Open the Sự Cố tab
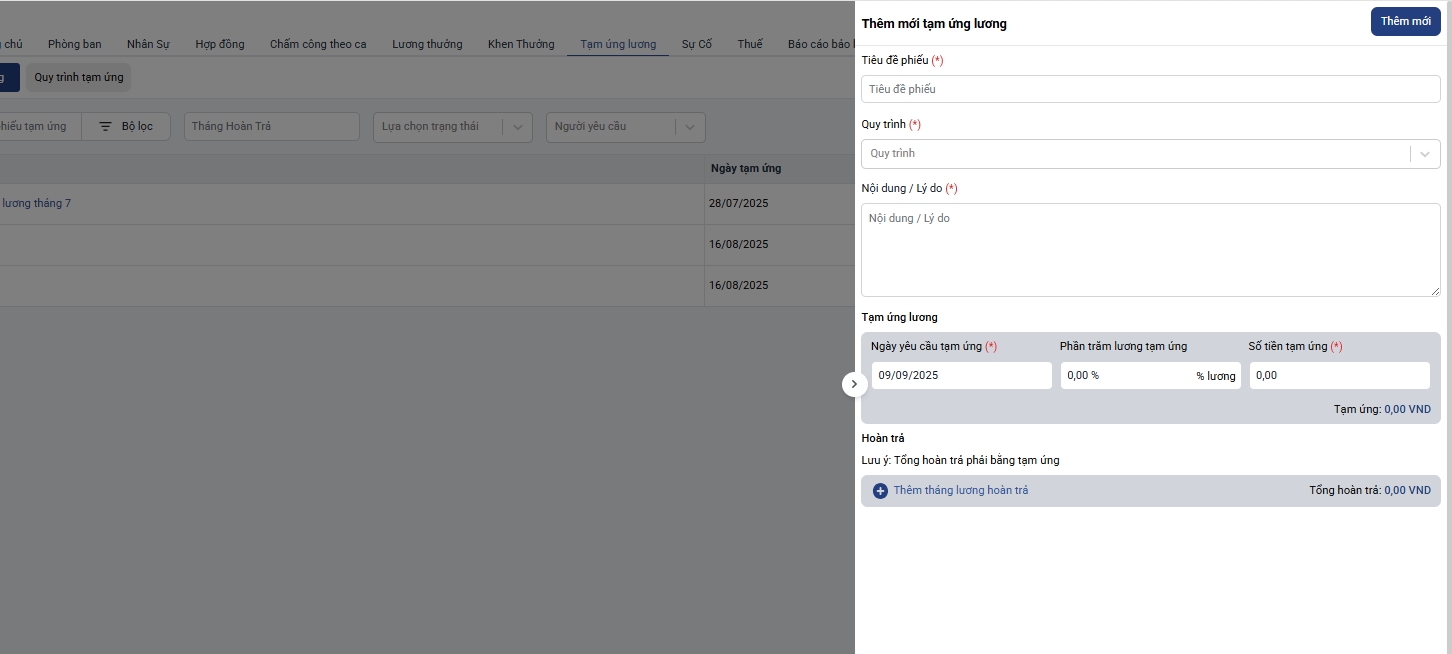The width and height of the screenshot is (1452, 654). point(696,44)
